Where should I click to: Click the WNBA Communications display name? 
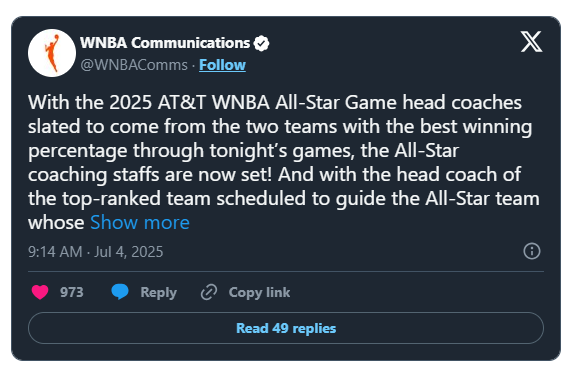[165, 43]
